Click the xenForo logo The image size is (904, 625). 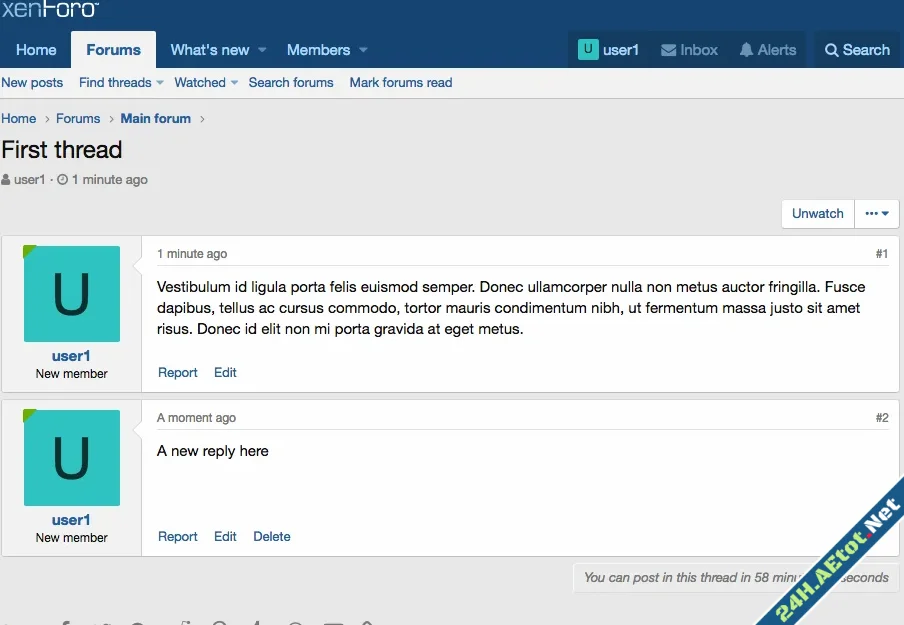point(50,9)
